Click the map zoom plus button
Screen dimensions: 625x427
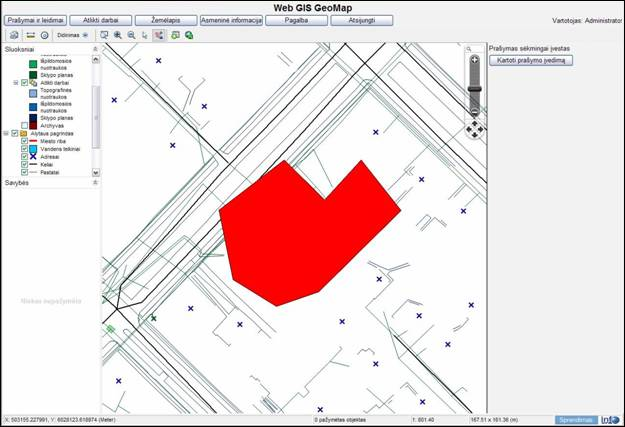474,60
